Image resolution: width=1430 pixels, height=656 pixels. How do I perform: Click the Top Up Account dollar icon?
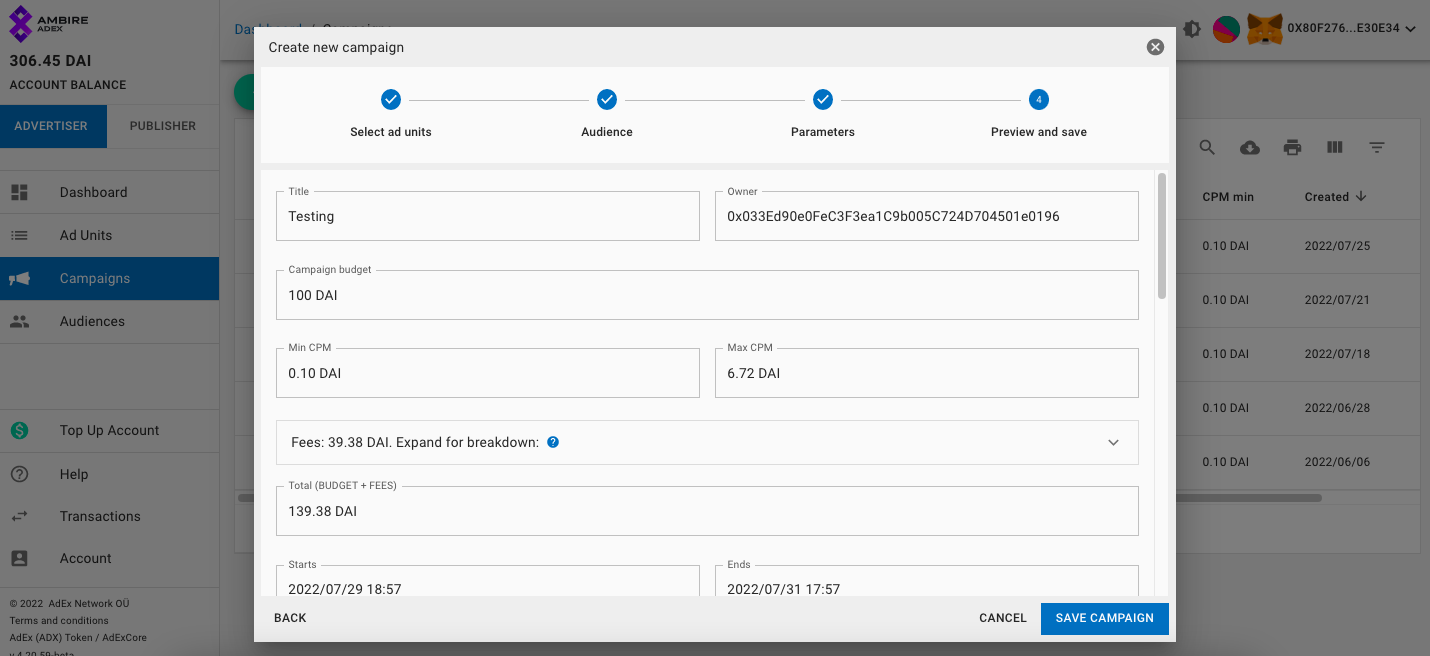pyautogui.click(x=19, y=430)
